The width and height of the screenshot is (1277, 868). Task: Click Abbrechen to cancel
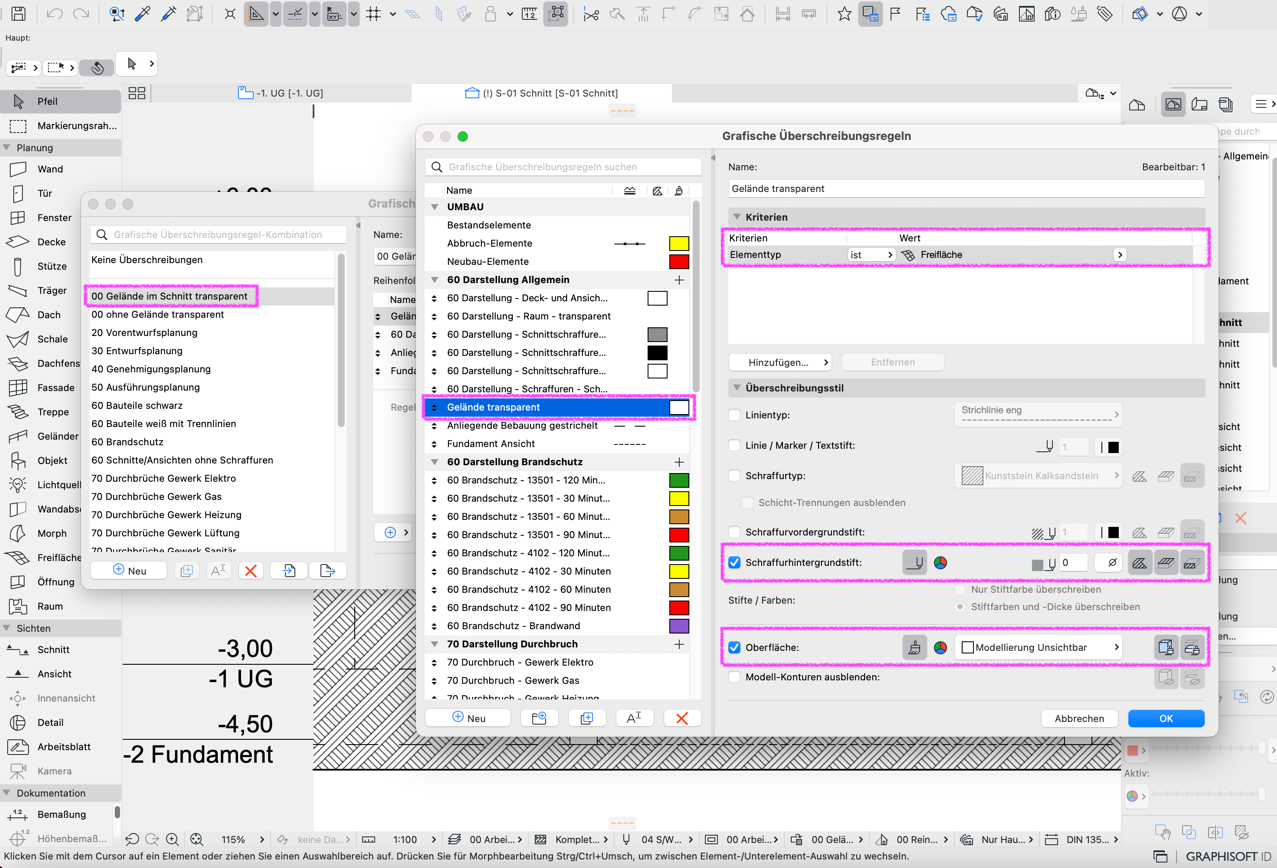point(1079,718)
